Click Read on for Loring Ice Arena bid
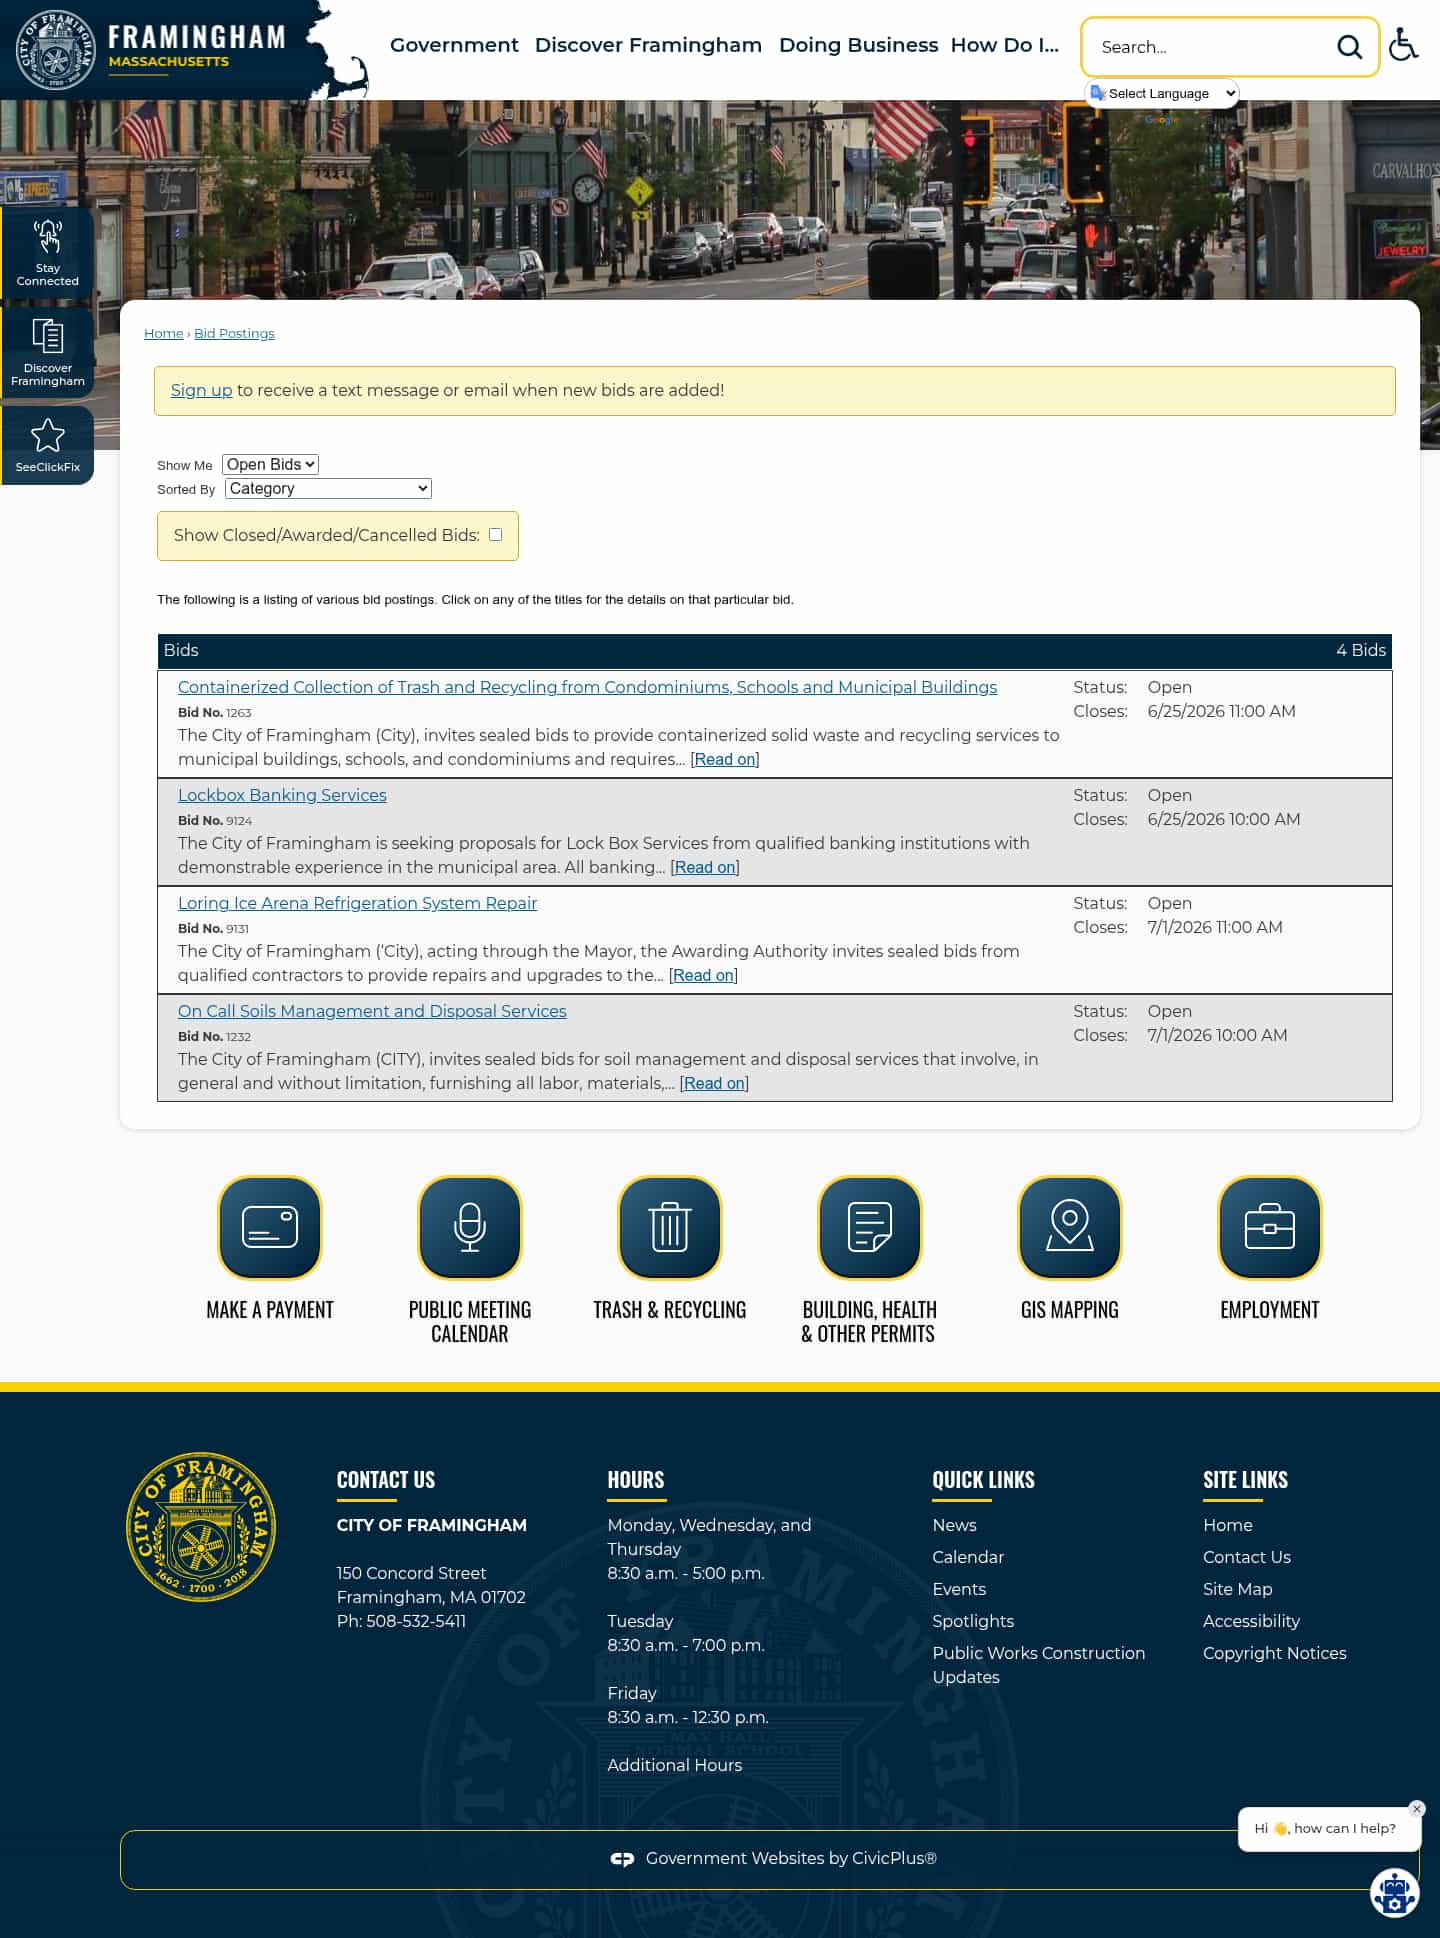The image size is (1440, 1938). pyautogui.click(x=703, y=975)
